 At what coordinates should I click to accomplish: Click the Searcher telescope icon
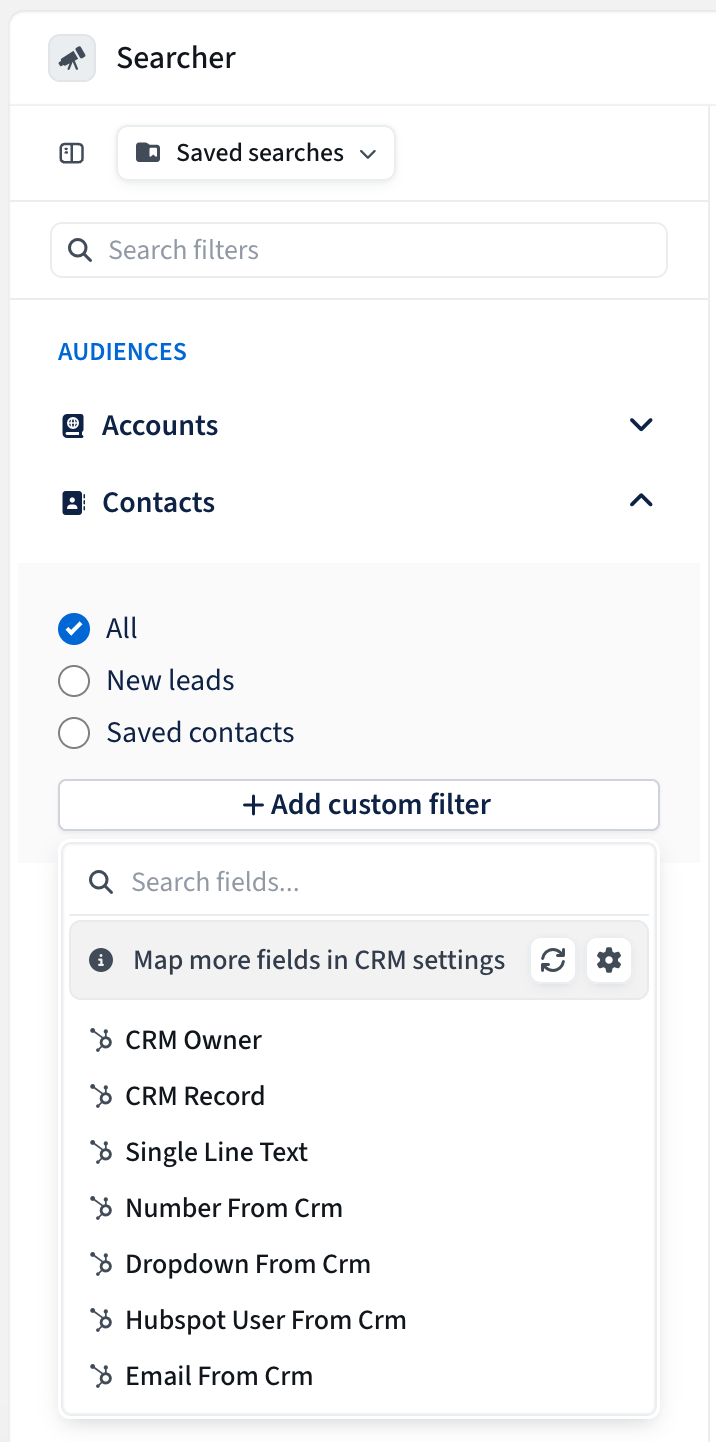[x=72, y=58]
